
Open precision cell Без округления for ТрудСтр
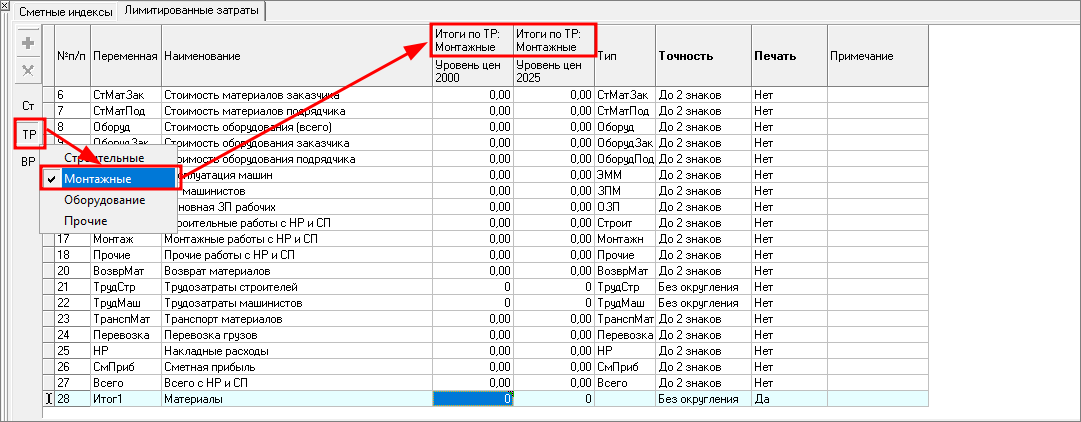[702, 287]
